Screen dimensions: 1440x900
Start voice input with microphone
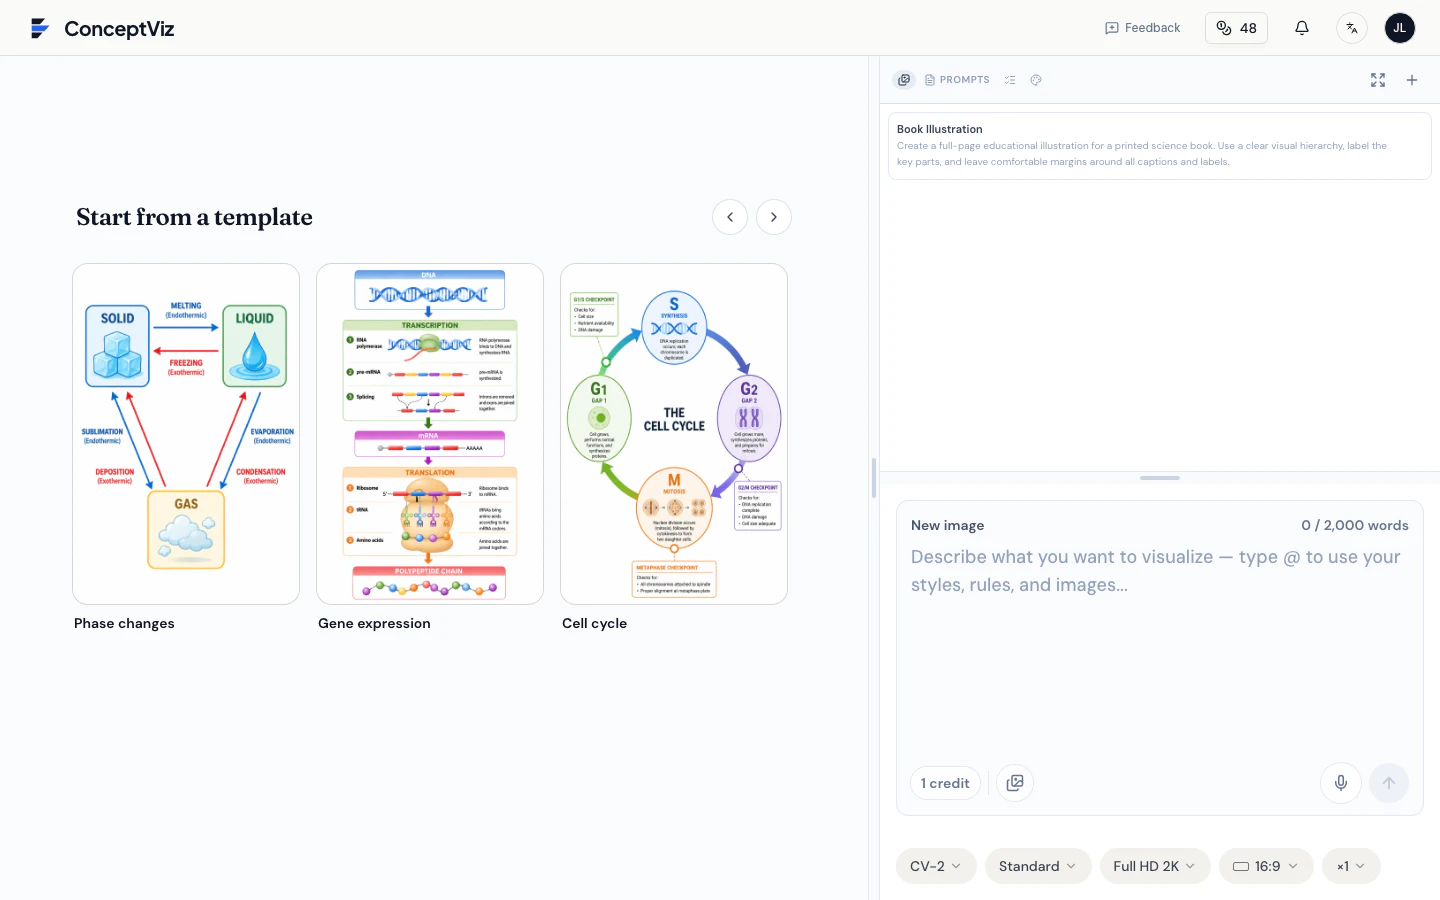point(1341,783)
